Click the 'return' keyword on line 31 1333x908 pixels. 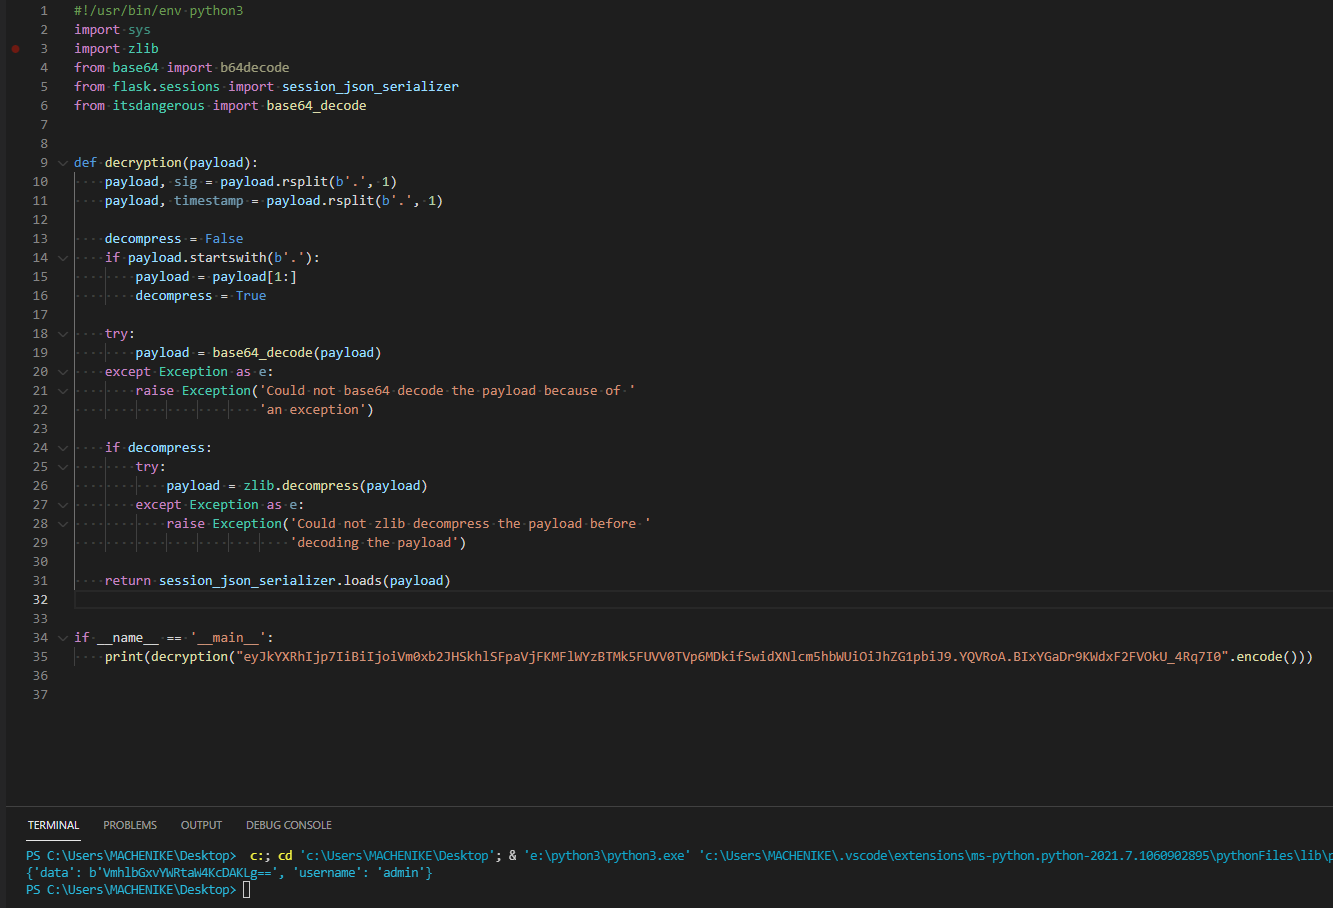pyautogui.click(x=128, y=580)
